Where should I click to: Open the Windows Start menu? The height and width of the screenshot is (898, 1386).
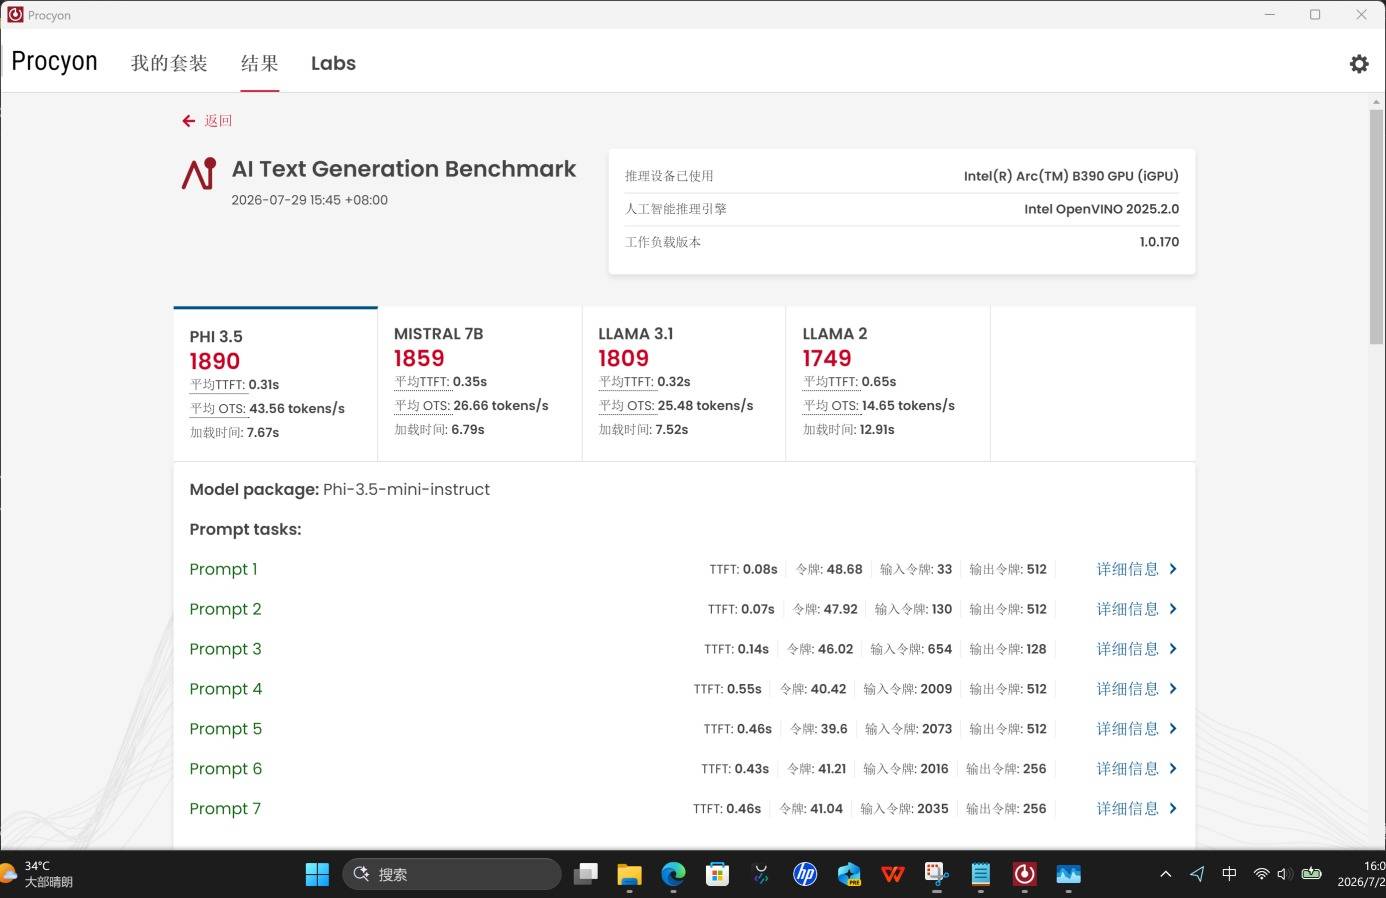317,874
